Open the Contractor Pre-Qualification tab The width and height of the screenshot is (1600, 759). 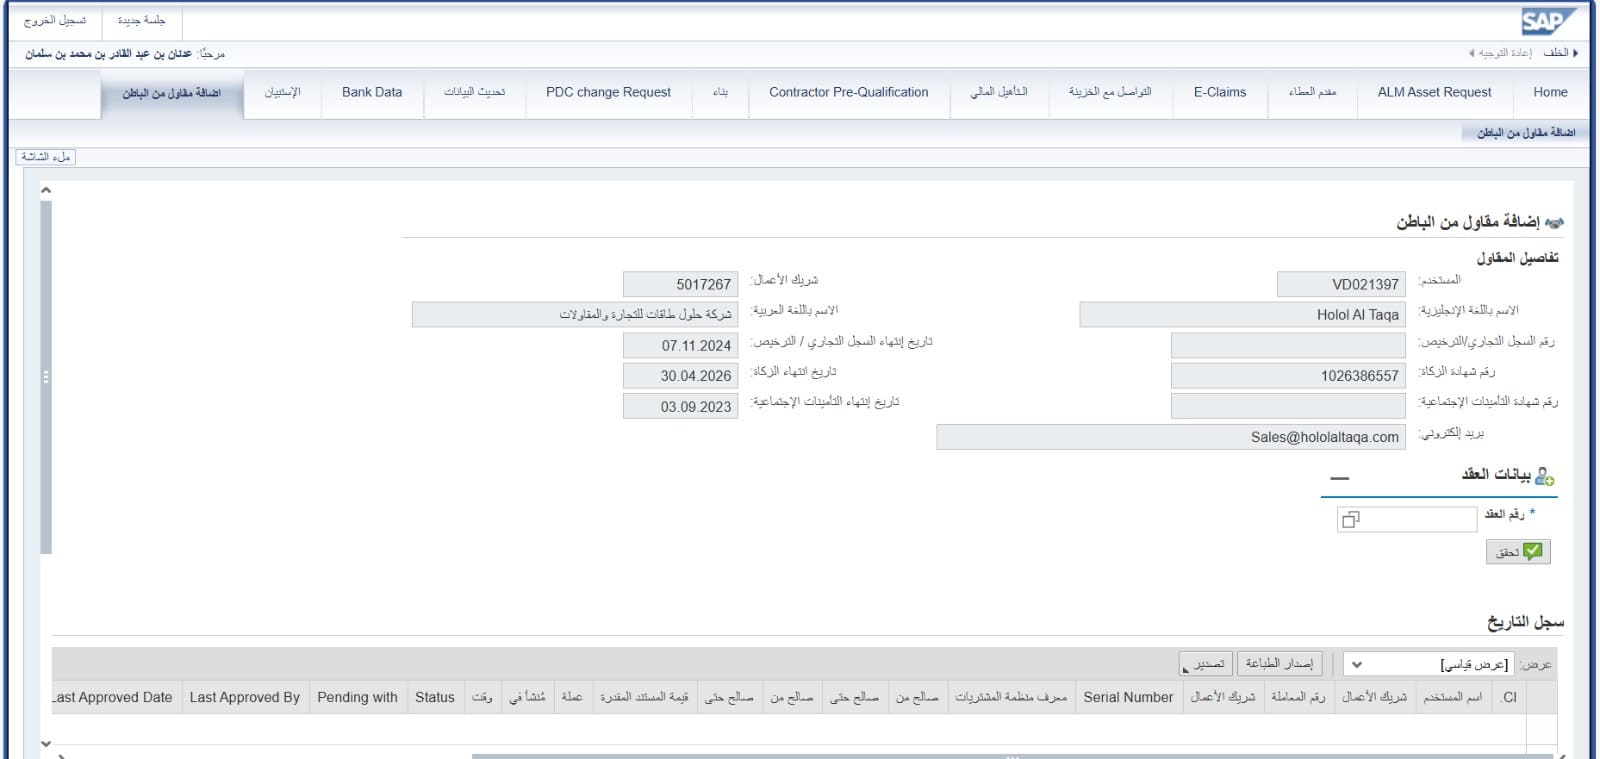(x=848, y=92)
